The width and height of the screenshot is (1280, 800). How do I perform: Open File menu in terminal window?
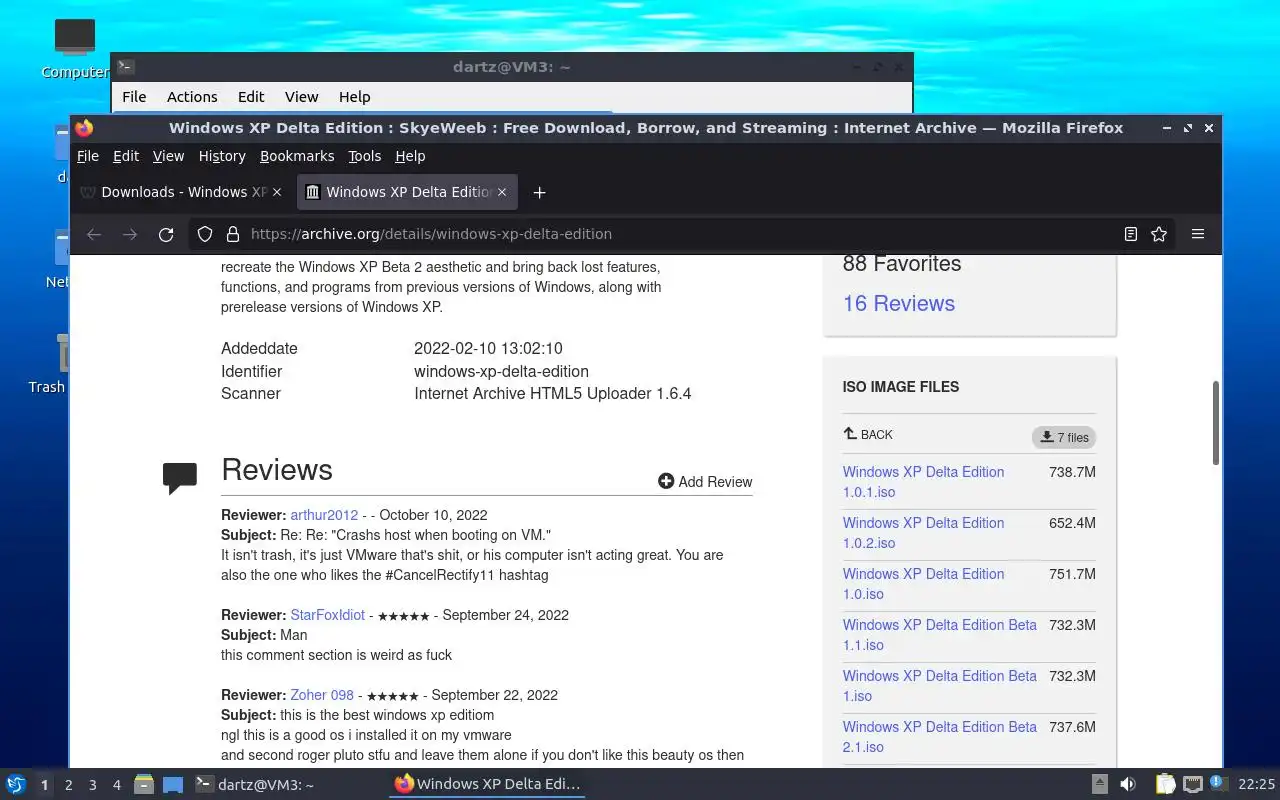tap(134, 97)
